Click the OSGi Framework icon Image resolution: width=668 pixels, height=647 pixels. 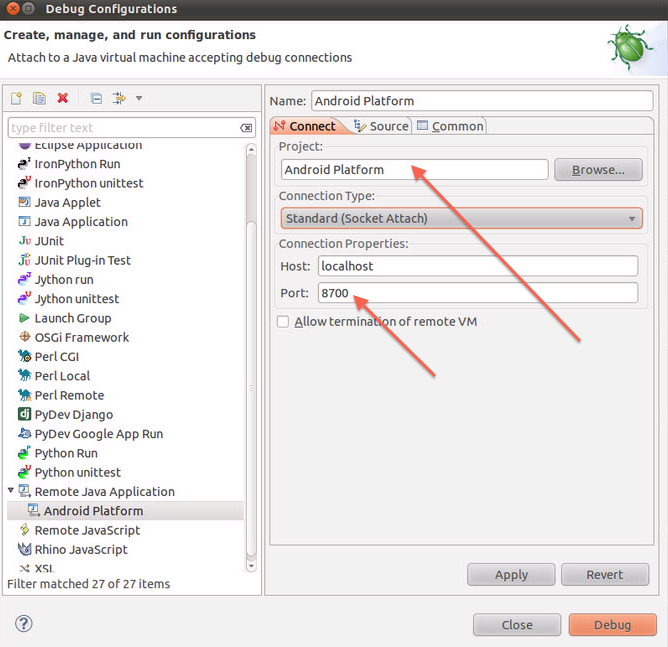25,337
